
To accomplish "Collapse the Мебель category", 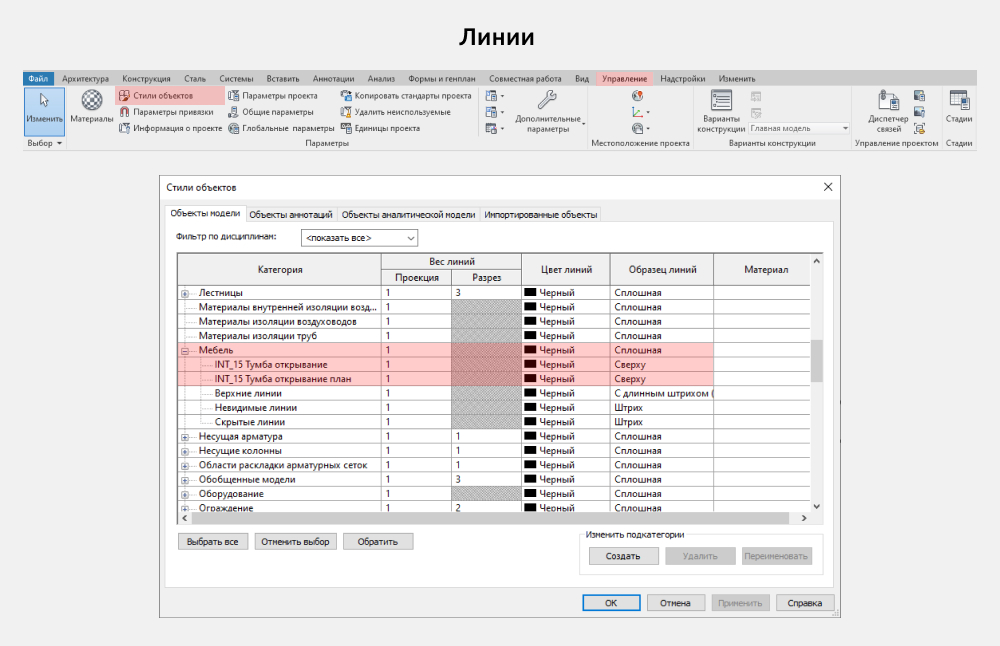I will tap(185, 351).
